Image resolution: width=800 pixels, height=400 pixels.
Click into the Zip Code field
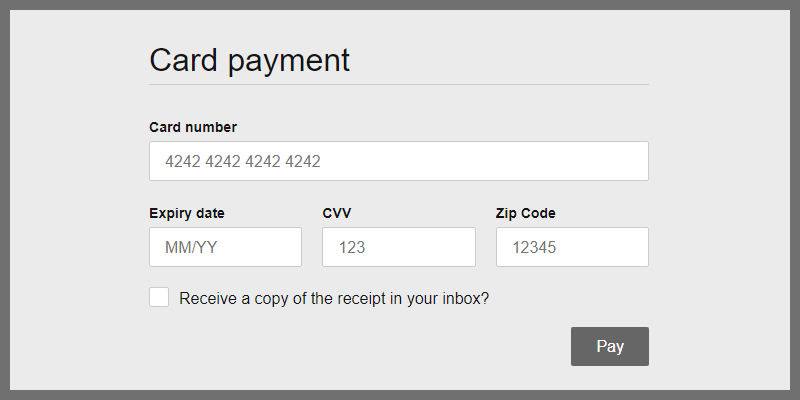(x=572, y=247)
